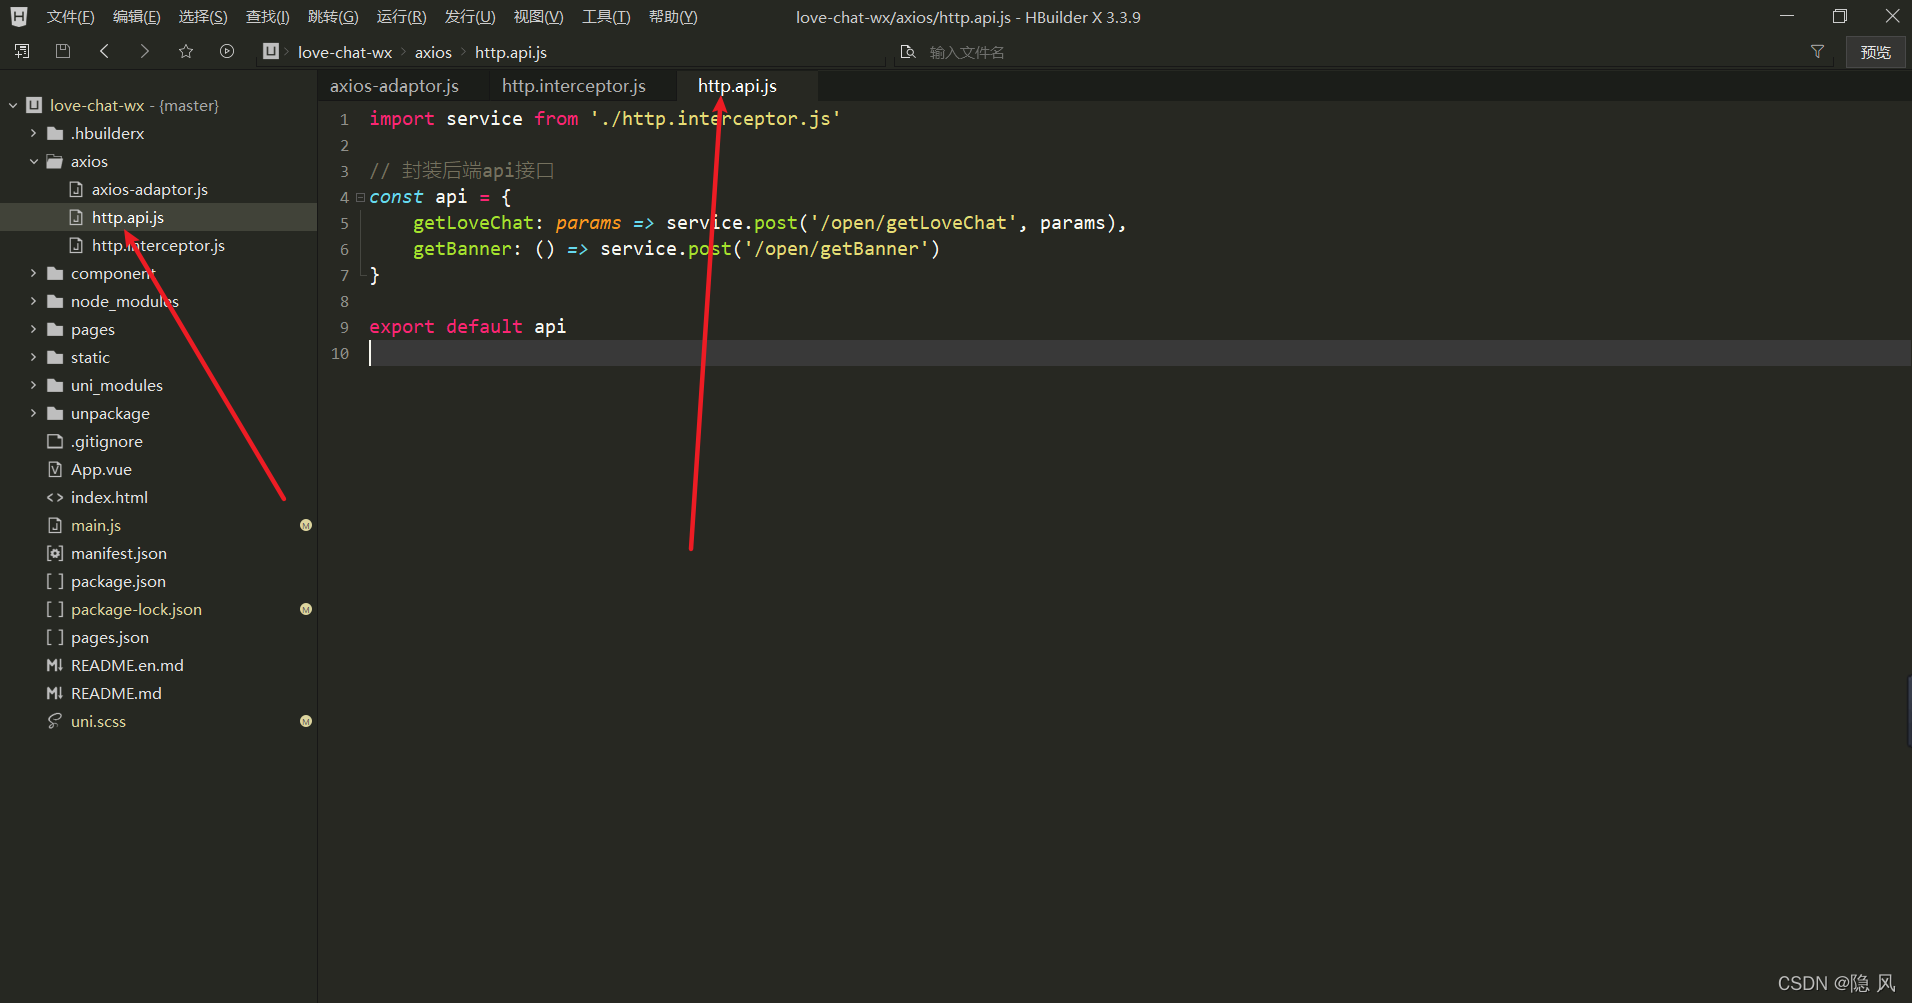Viewport: 1912px width, 1003px height.
Task: Expand the uni_modules folder
Action: click(33, 385)
